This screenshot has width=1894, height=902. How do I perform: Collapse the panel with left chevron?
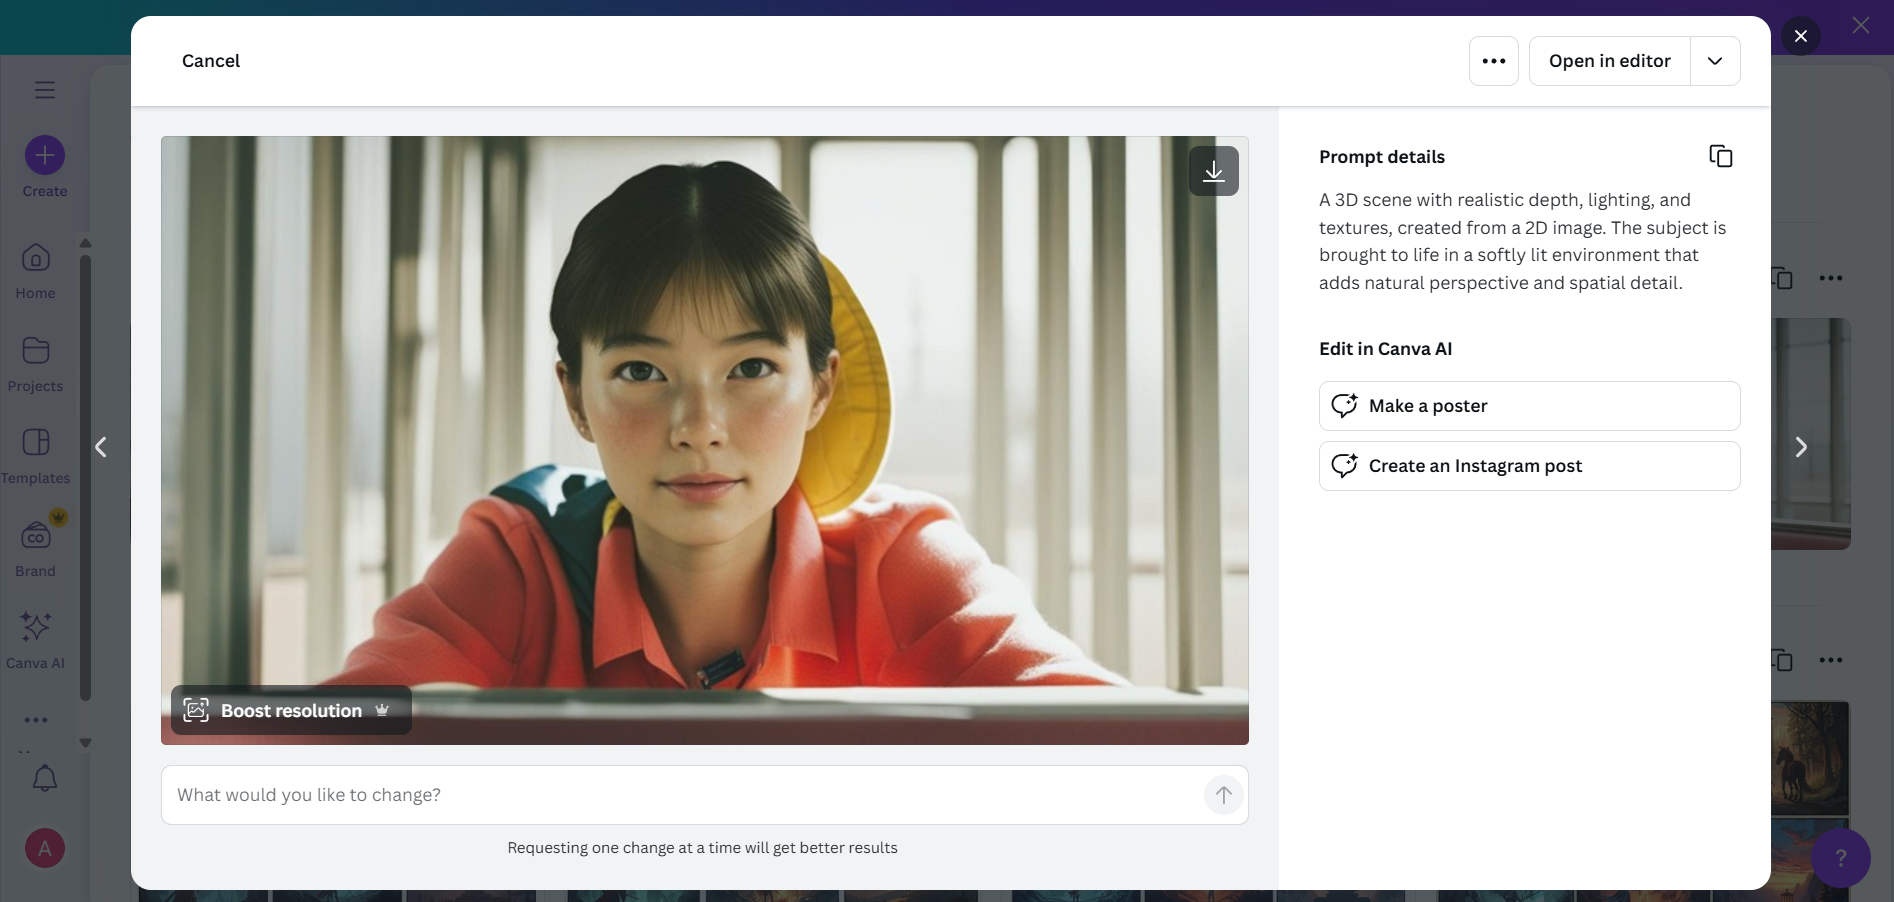(99, 447)
